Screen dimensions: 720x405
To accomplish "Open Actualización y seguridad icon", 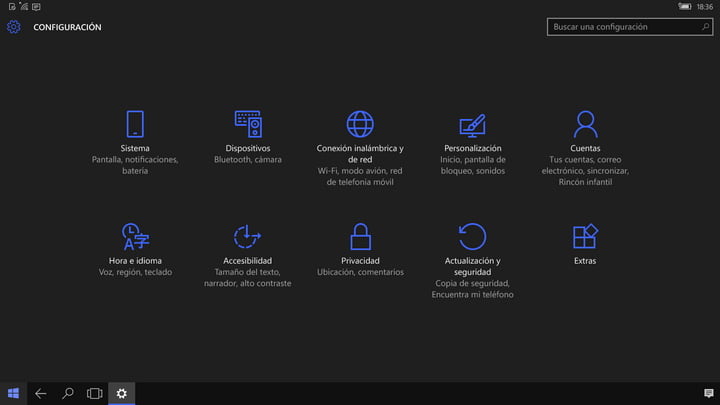I will tap(472, 237).
